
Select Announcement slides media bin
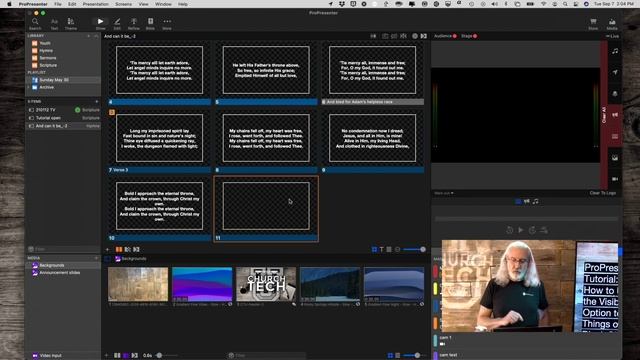60,273
